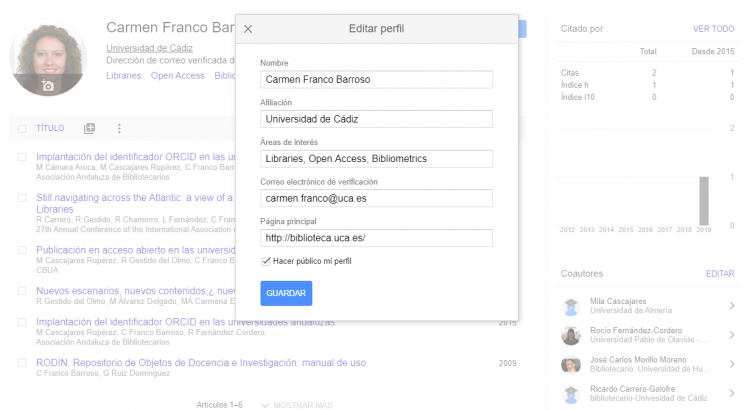Click the camera icon on profile photo
Viewport: 750px width, 410px height.
(47, 86)
